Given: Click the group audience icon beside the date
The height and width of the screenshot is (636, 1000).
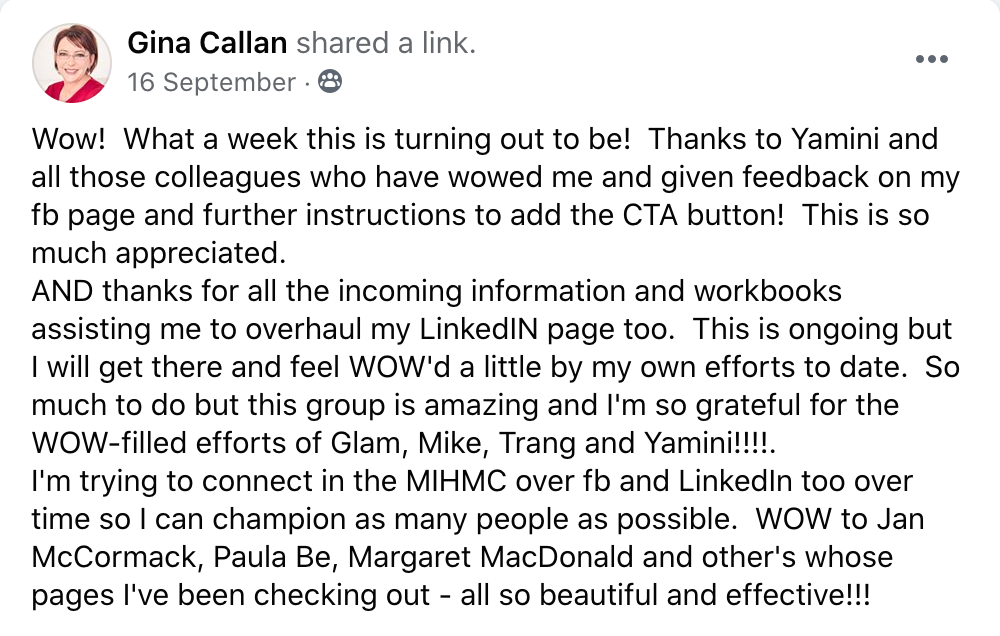Looking at the screenshot, I should [x=330, y=83].
